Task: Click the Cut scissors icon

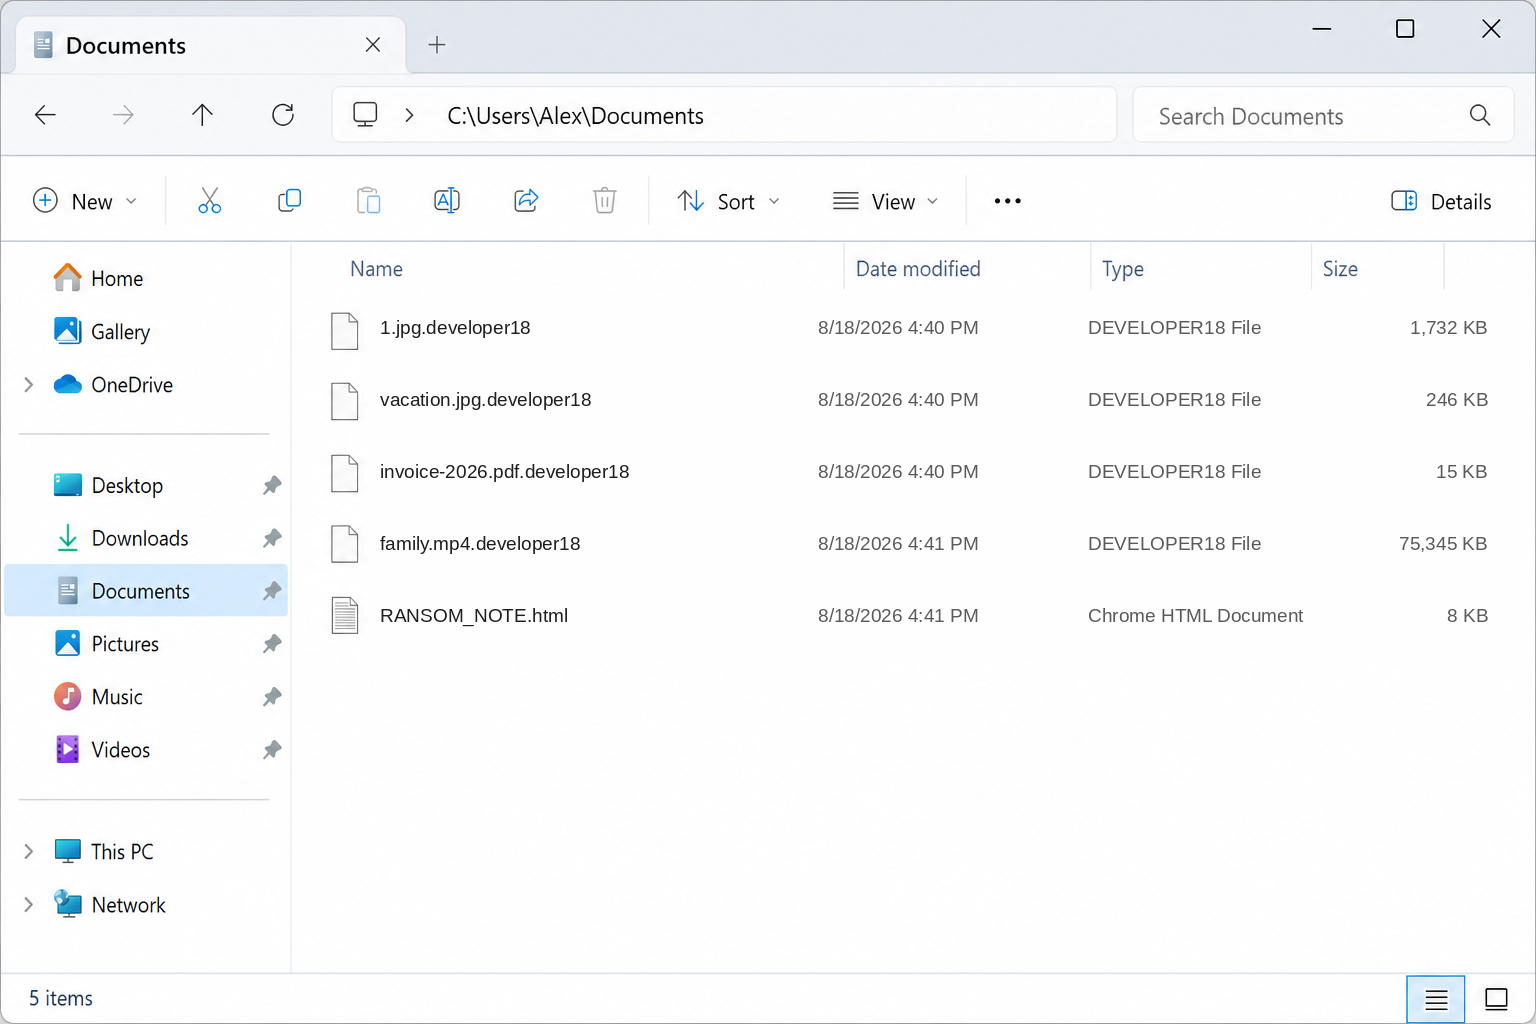Action: click(x=209, y=201)
